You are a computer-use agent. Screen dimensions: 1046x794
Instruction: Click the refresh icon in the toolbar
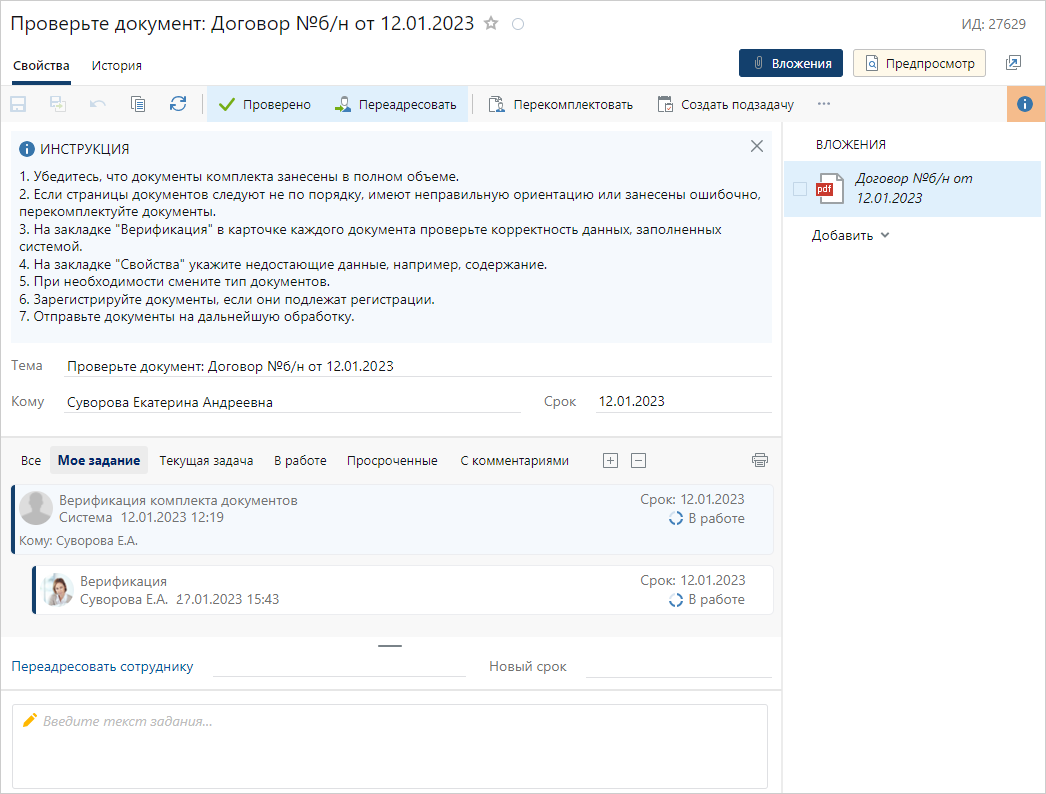(178, 104)
